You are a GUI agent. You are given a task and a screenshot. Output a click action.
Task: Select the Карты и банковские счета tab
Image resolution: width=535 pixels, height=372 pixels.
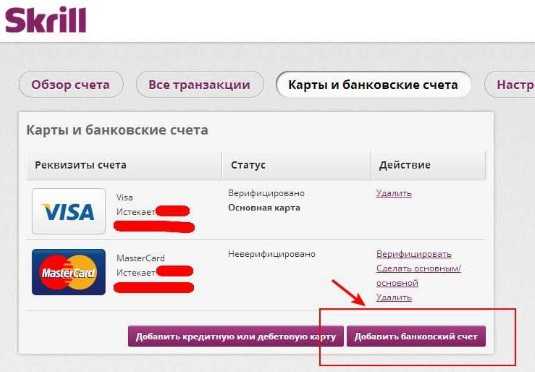(373, 85)
